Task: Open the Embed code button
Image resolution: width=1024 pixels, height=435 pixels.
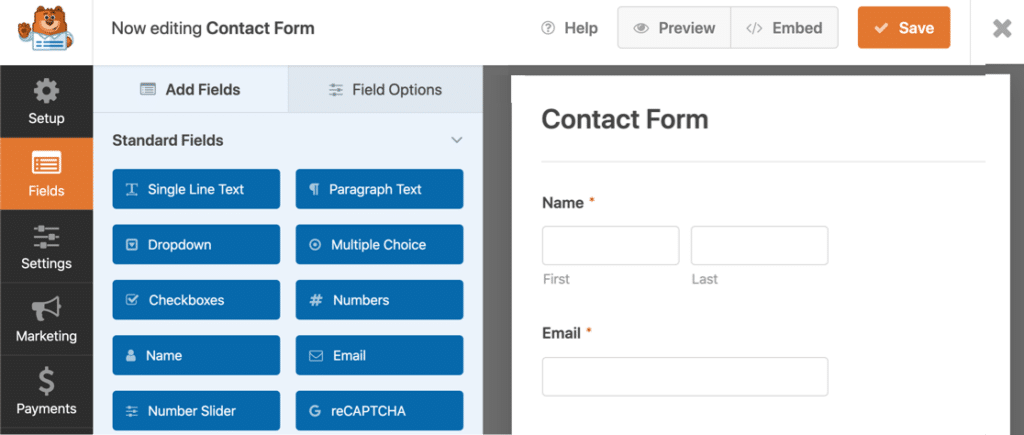Action: point(784,28)
